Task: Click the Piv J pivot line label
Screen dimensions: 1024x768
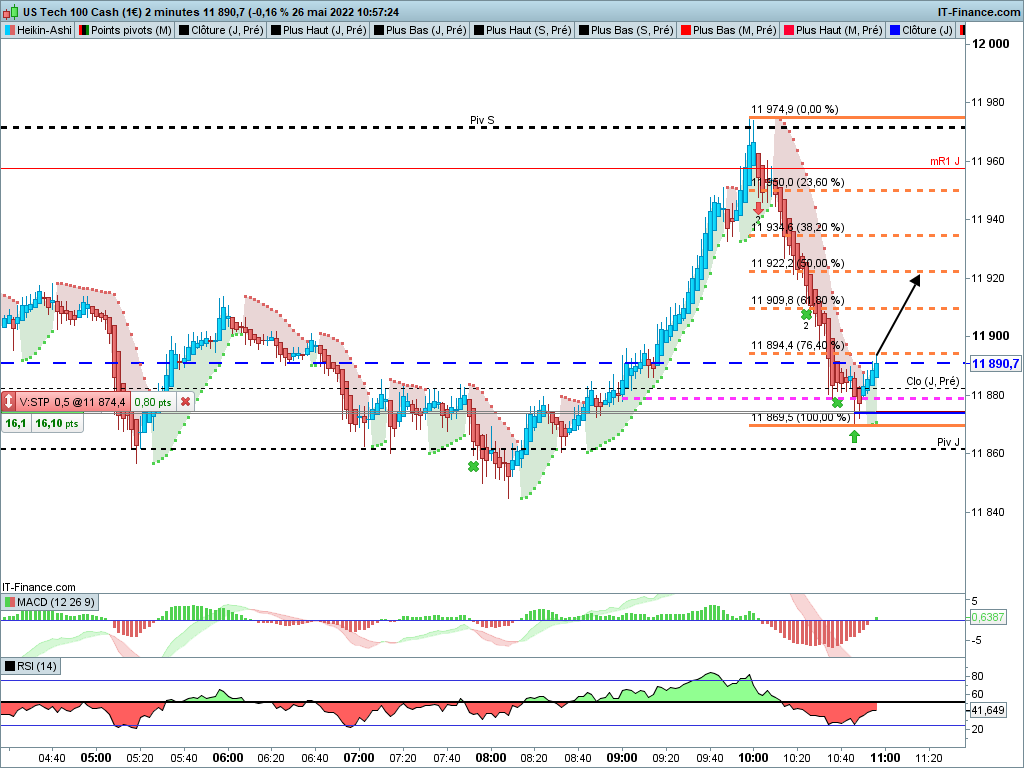Action: (x=948, y=442)
